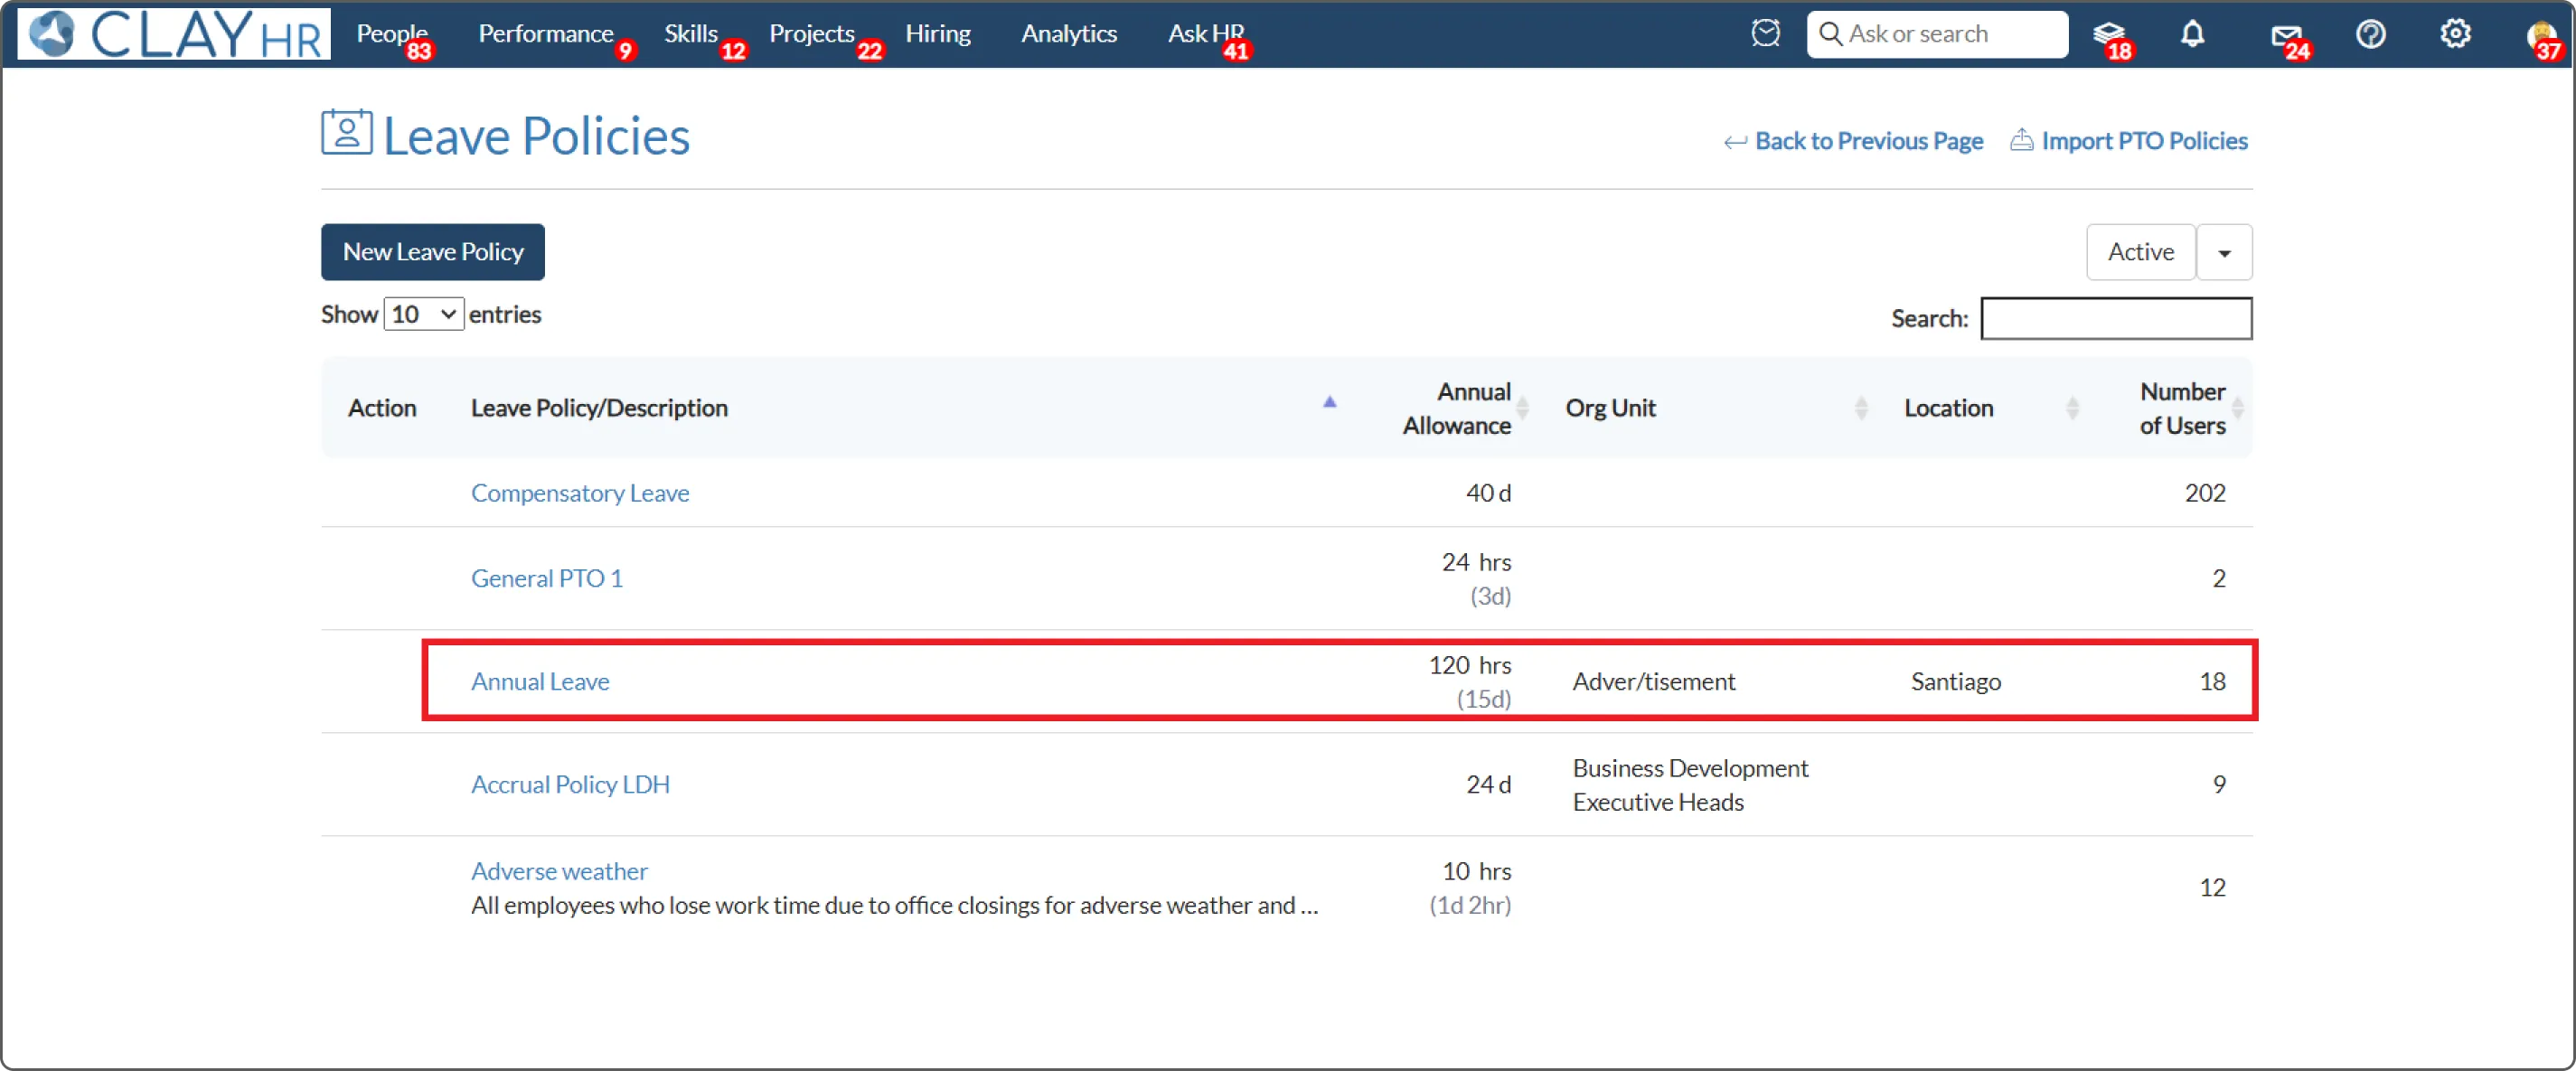The width and height of the screenshot is (2576, 1071).
Task: Open the Performance menu
Action: pyautogui.click(x=545, y=34)
